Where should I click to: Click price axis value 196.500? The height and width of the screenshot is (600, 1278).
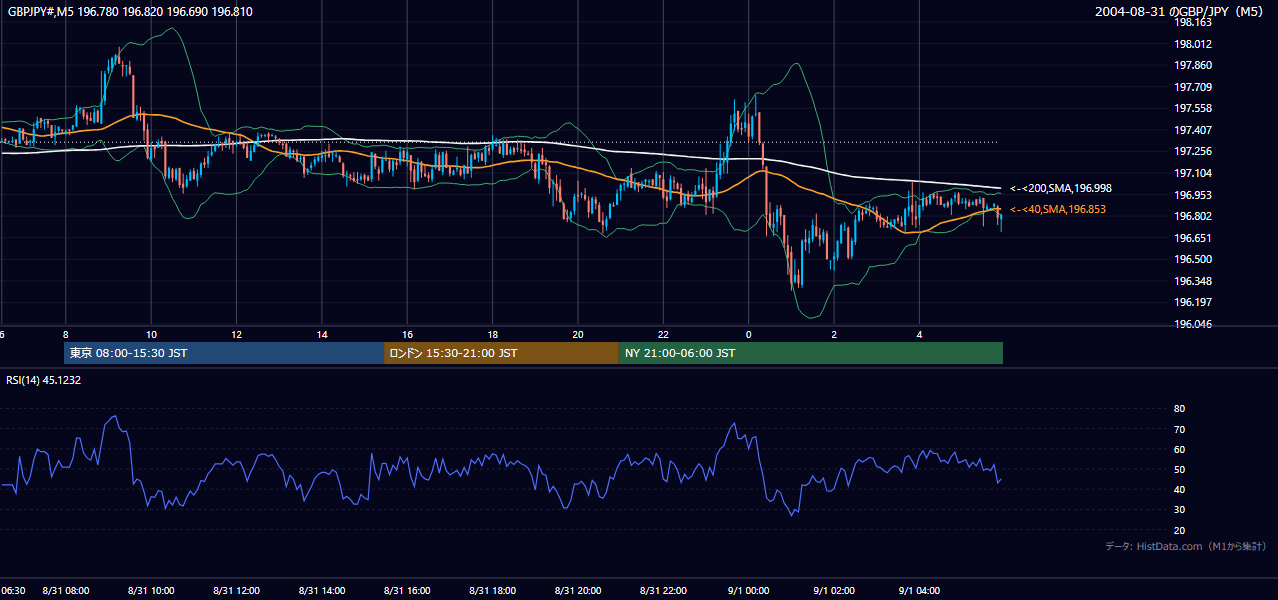(x=1192, y=259)
